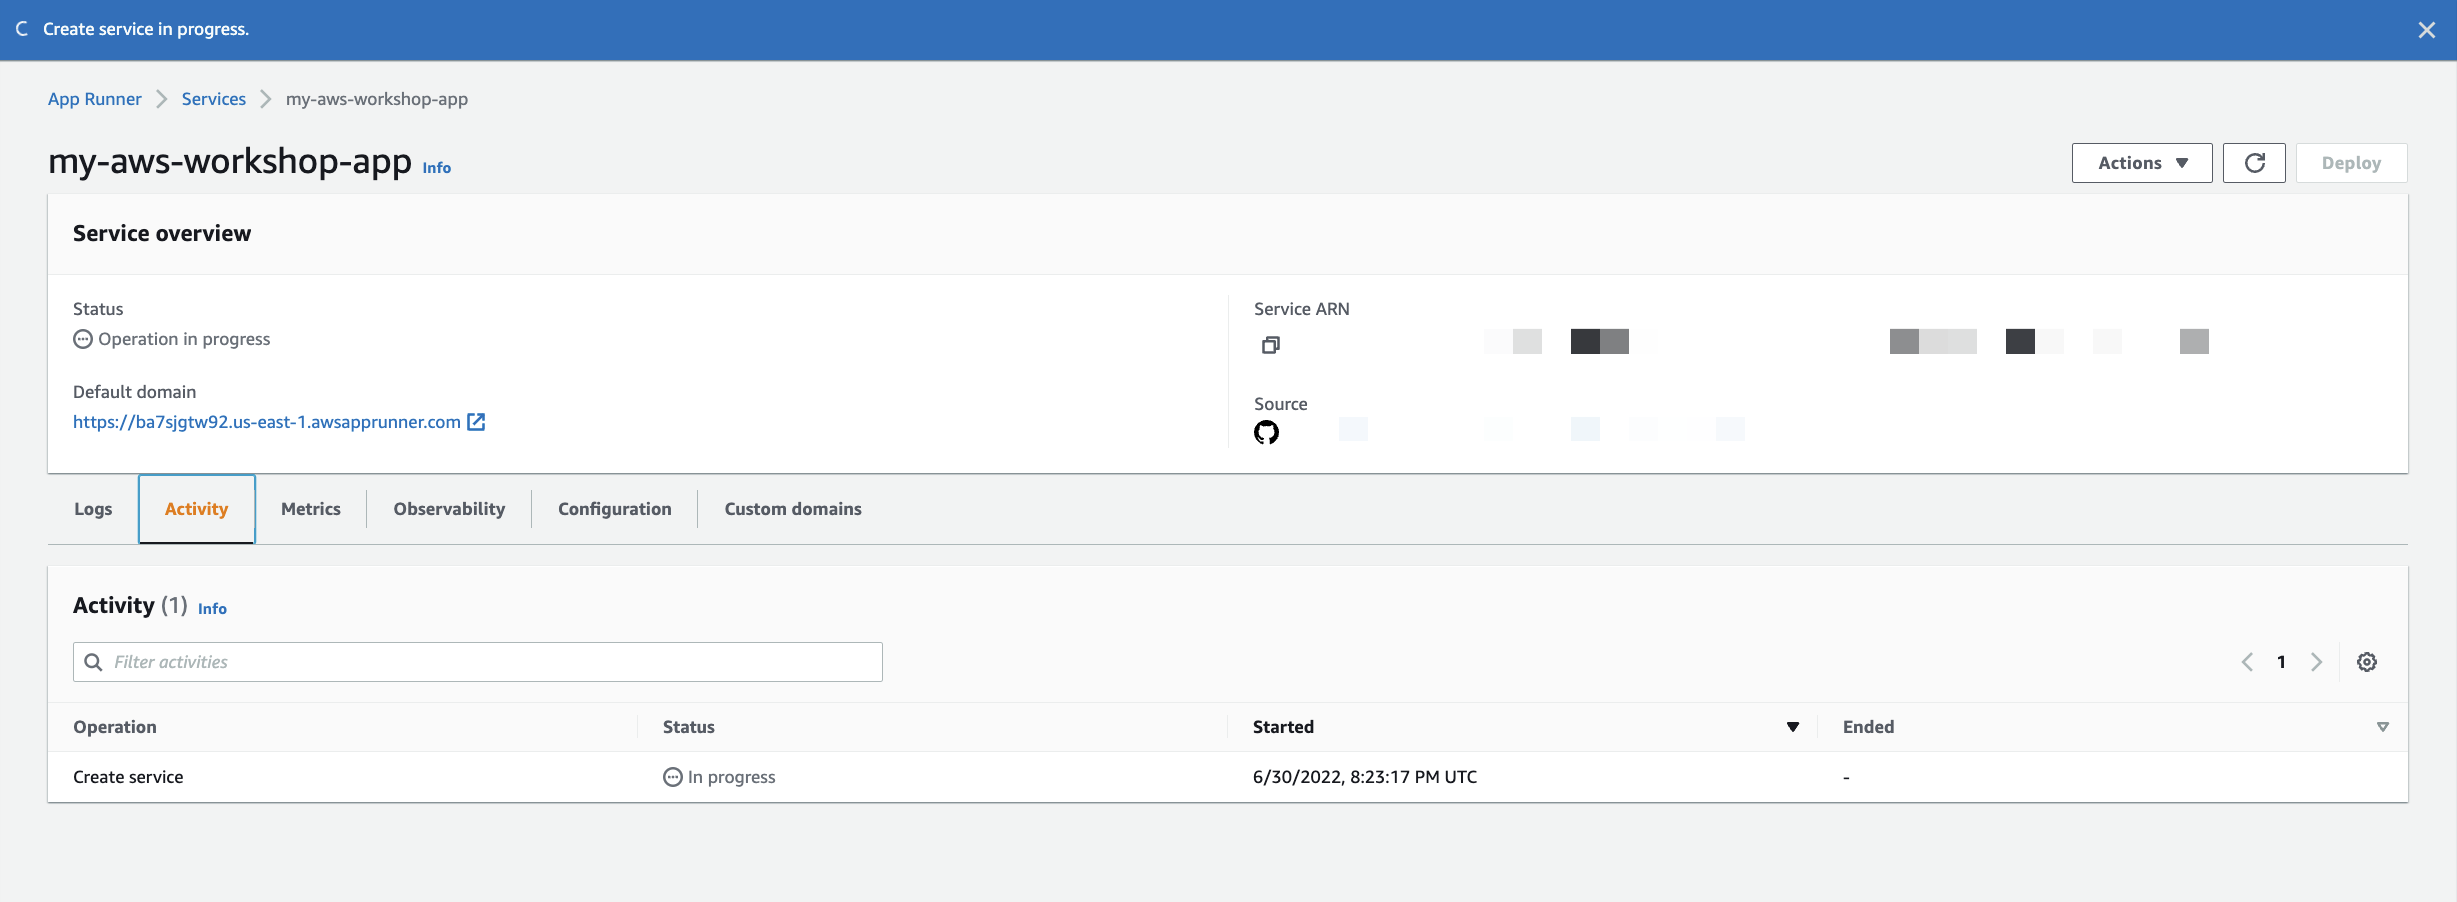Dismiss the Create service notification banner

(2426, 30)
